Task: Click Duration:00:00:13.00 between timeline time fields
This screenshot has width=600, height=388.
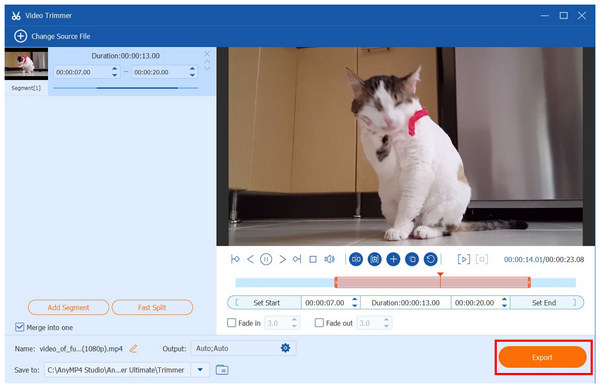Action: (x=406, y=303)
